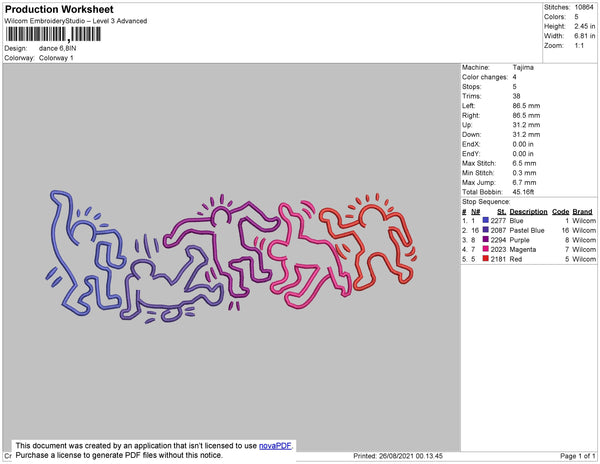Click the 'Code' column header
The height and width of the screenshot is (464, 600).
pos(561,212)
